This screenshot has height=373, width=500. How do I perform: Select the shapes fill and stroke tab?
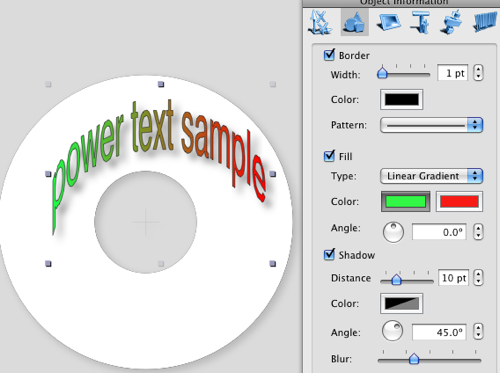click(x=355, y=22)
